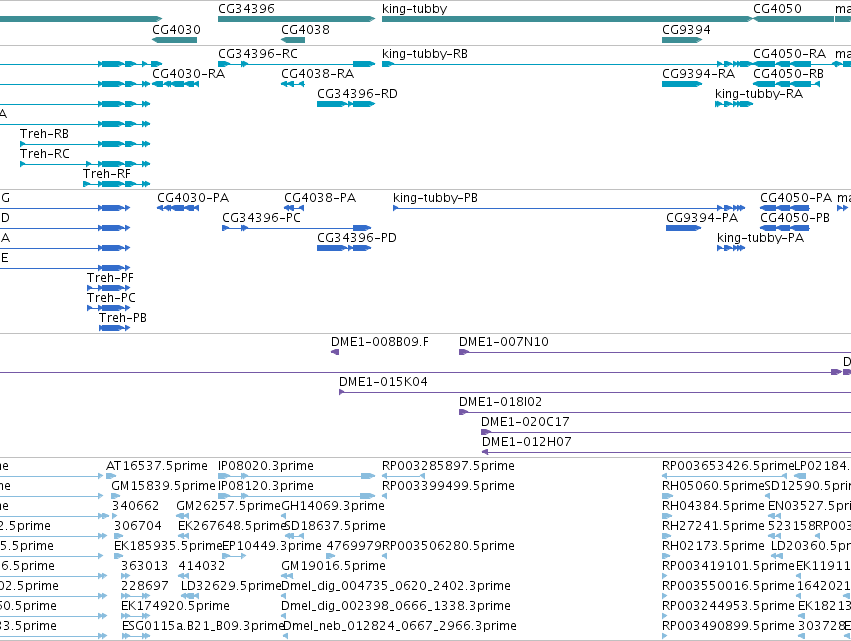
Task: Click EST RH05060.5prime
Action: coord(668,496)
